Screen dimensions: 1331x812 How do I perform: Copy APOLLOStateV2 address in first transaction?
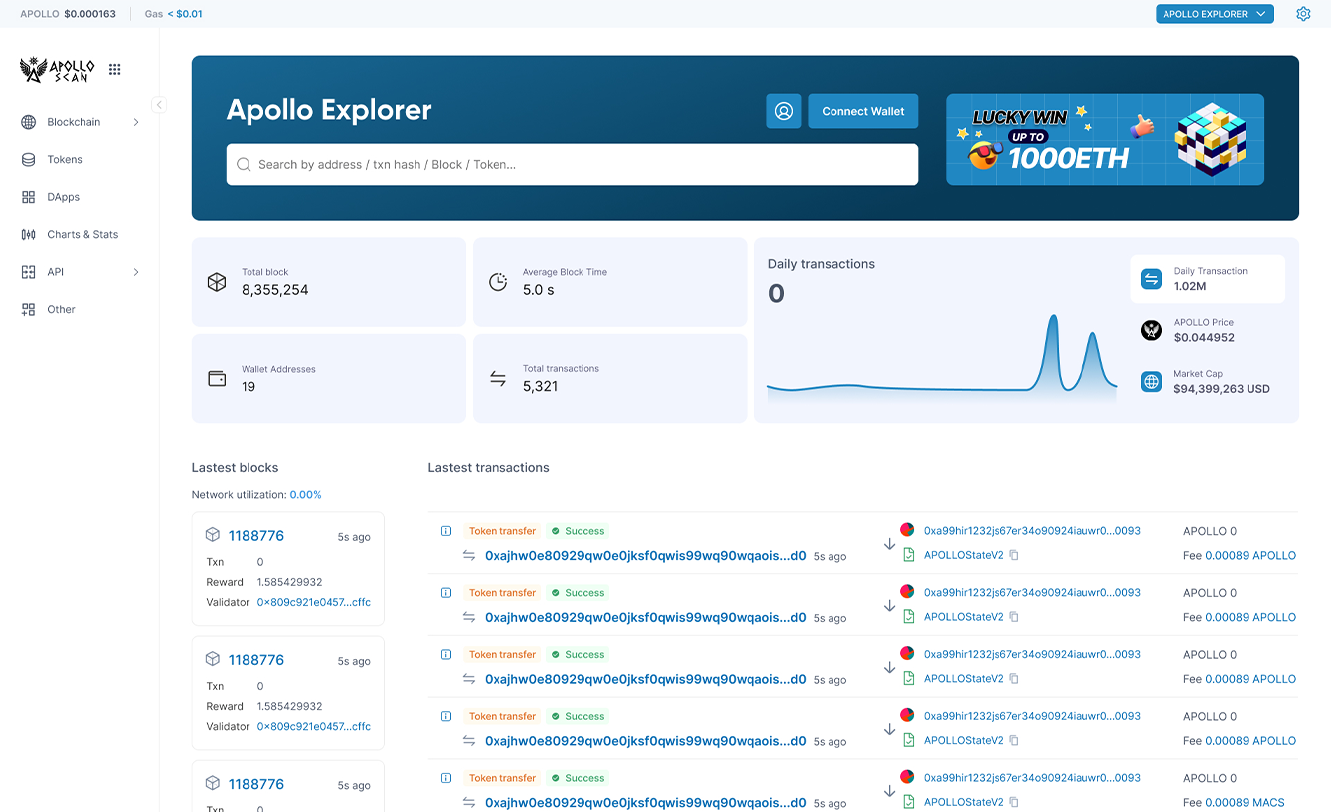point(1014,555)
